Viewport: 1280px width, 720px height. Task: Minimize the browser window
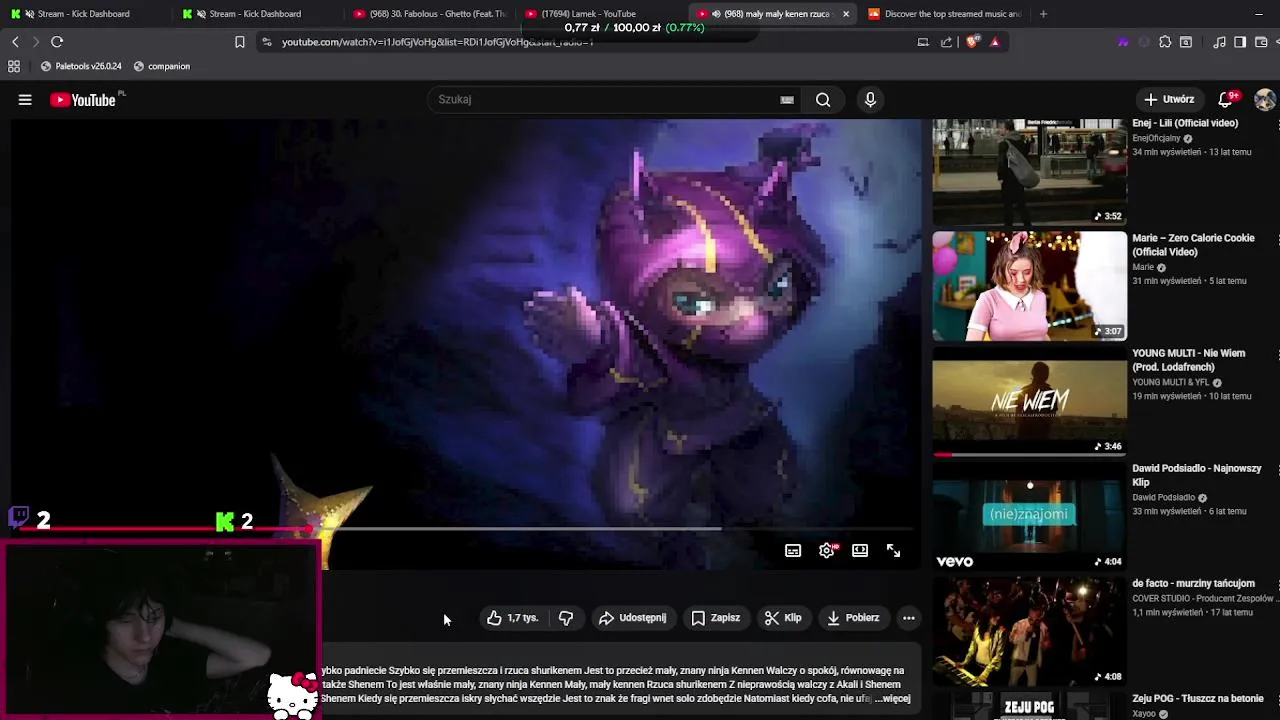pyautogui.click(x=1258, y=14)
